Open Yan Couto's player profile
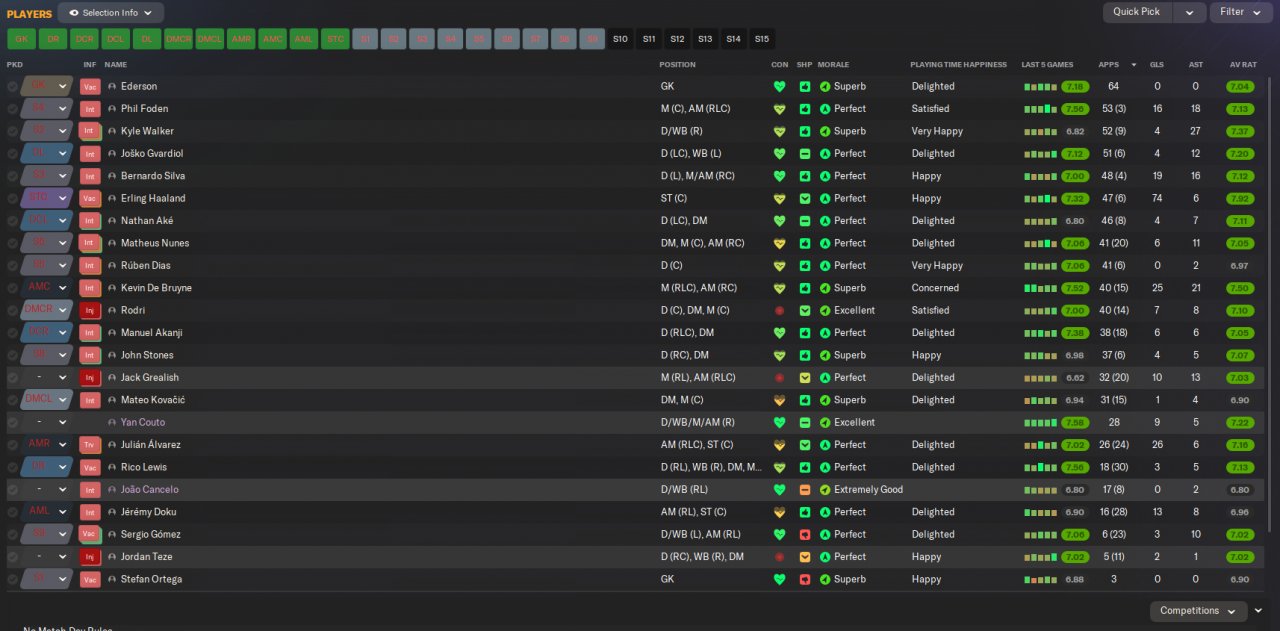1280x631 pixels. (143, 422)
